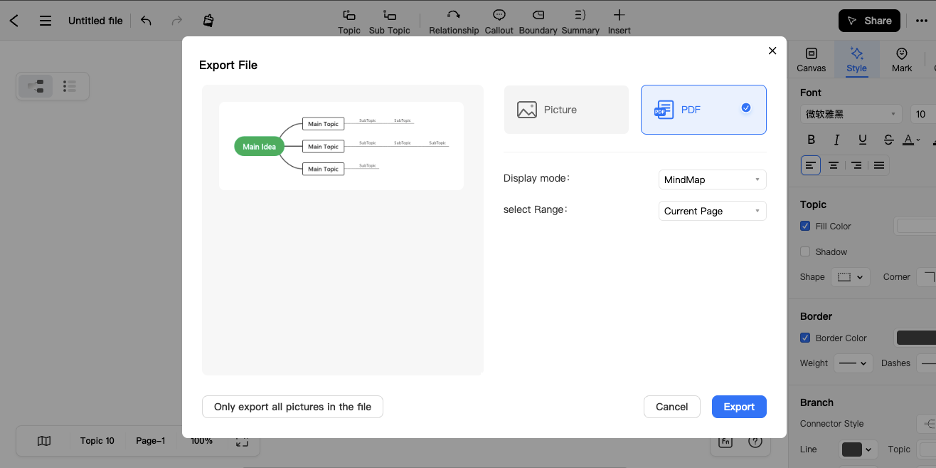Toggle the Border Color checkbox
Image resolution: width=936 pixels, height=468 pixels.
point(805,338)
